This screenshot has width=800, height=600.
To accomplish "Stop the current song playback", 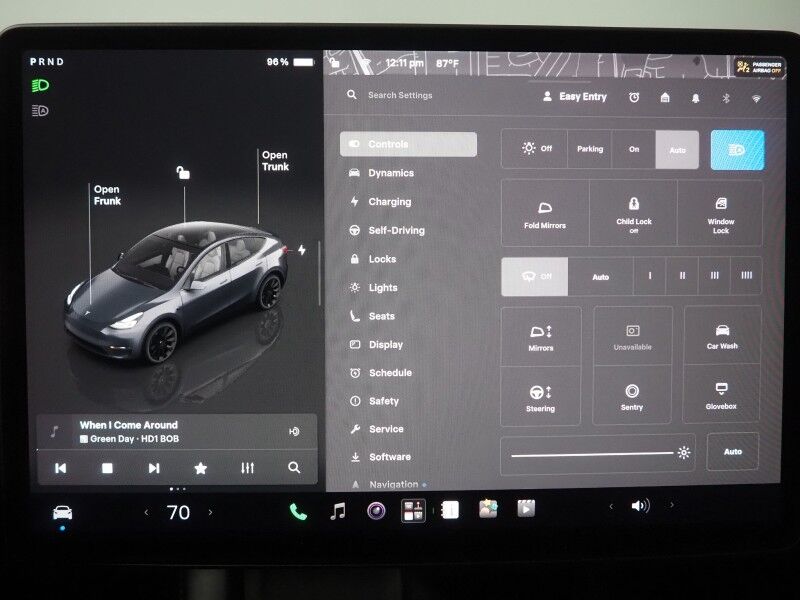I will pos(107,468).
